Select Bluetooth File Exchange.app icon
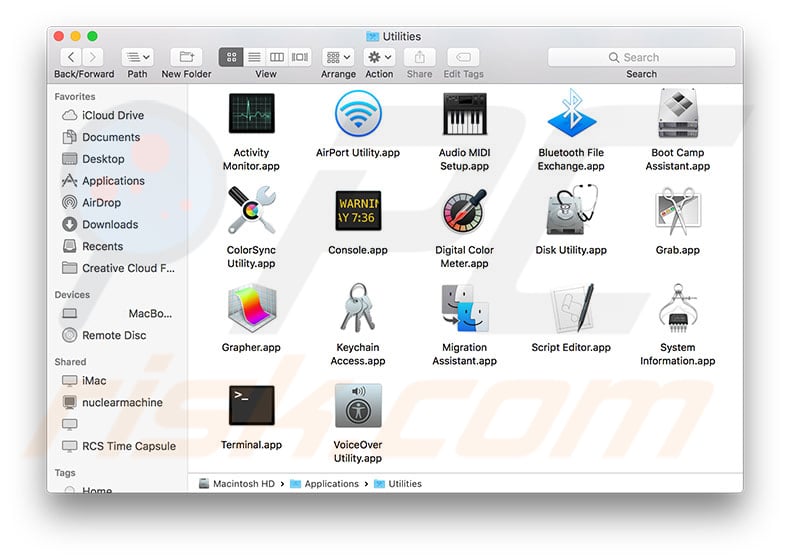Viewport: 790px width, 560px height. [x=571, y=113]
